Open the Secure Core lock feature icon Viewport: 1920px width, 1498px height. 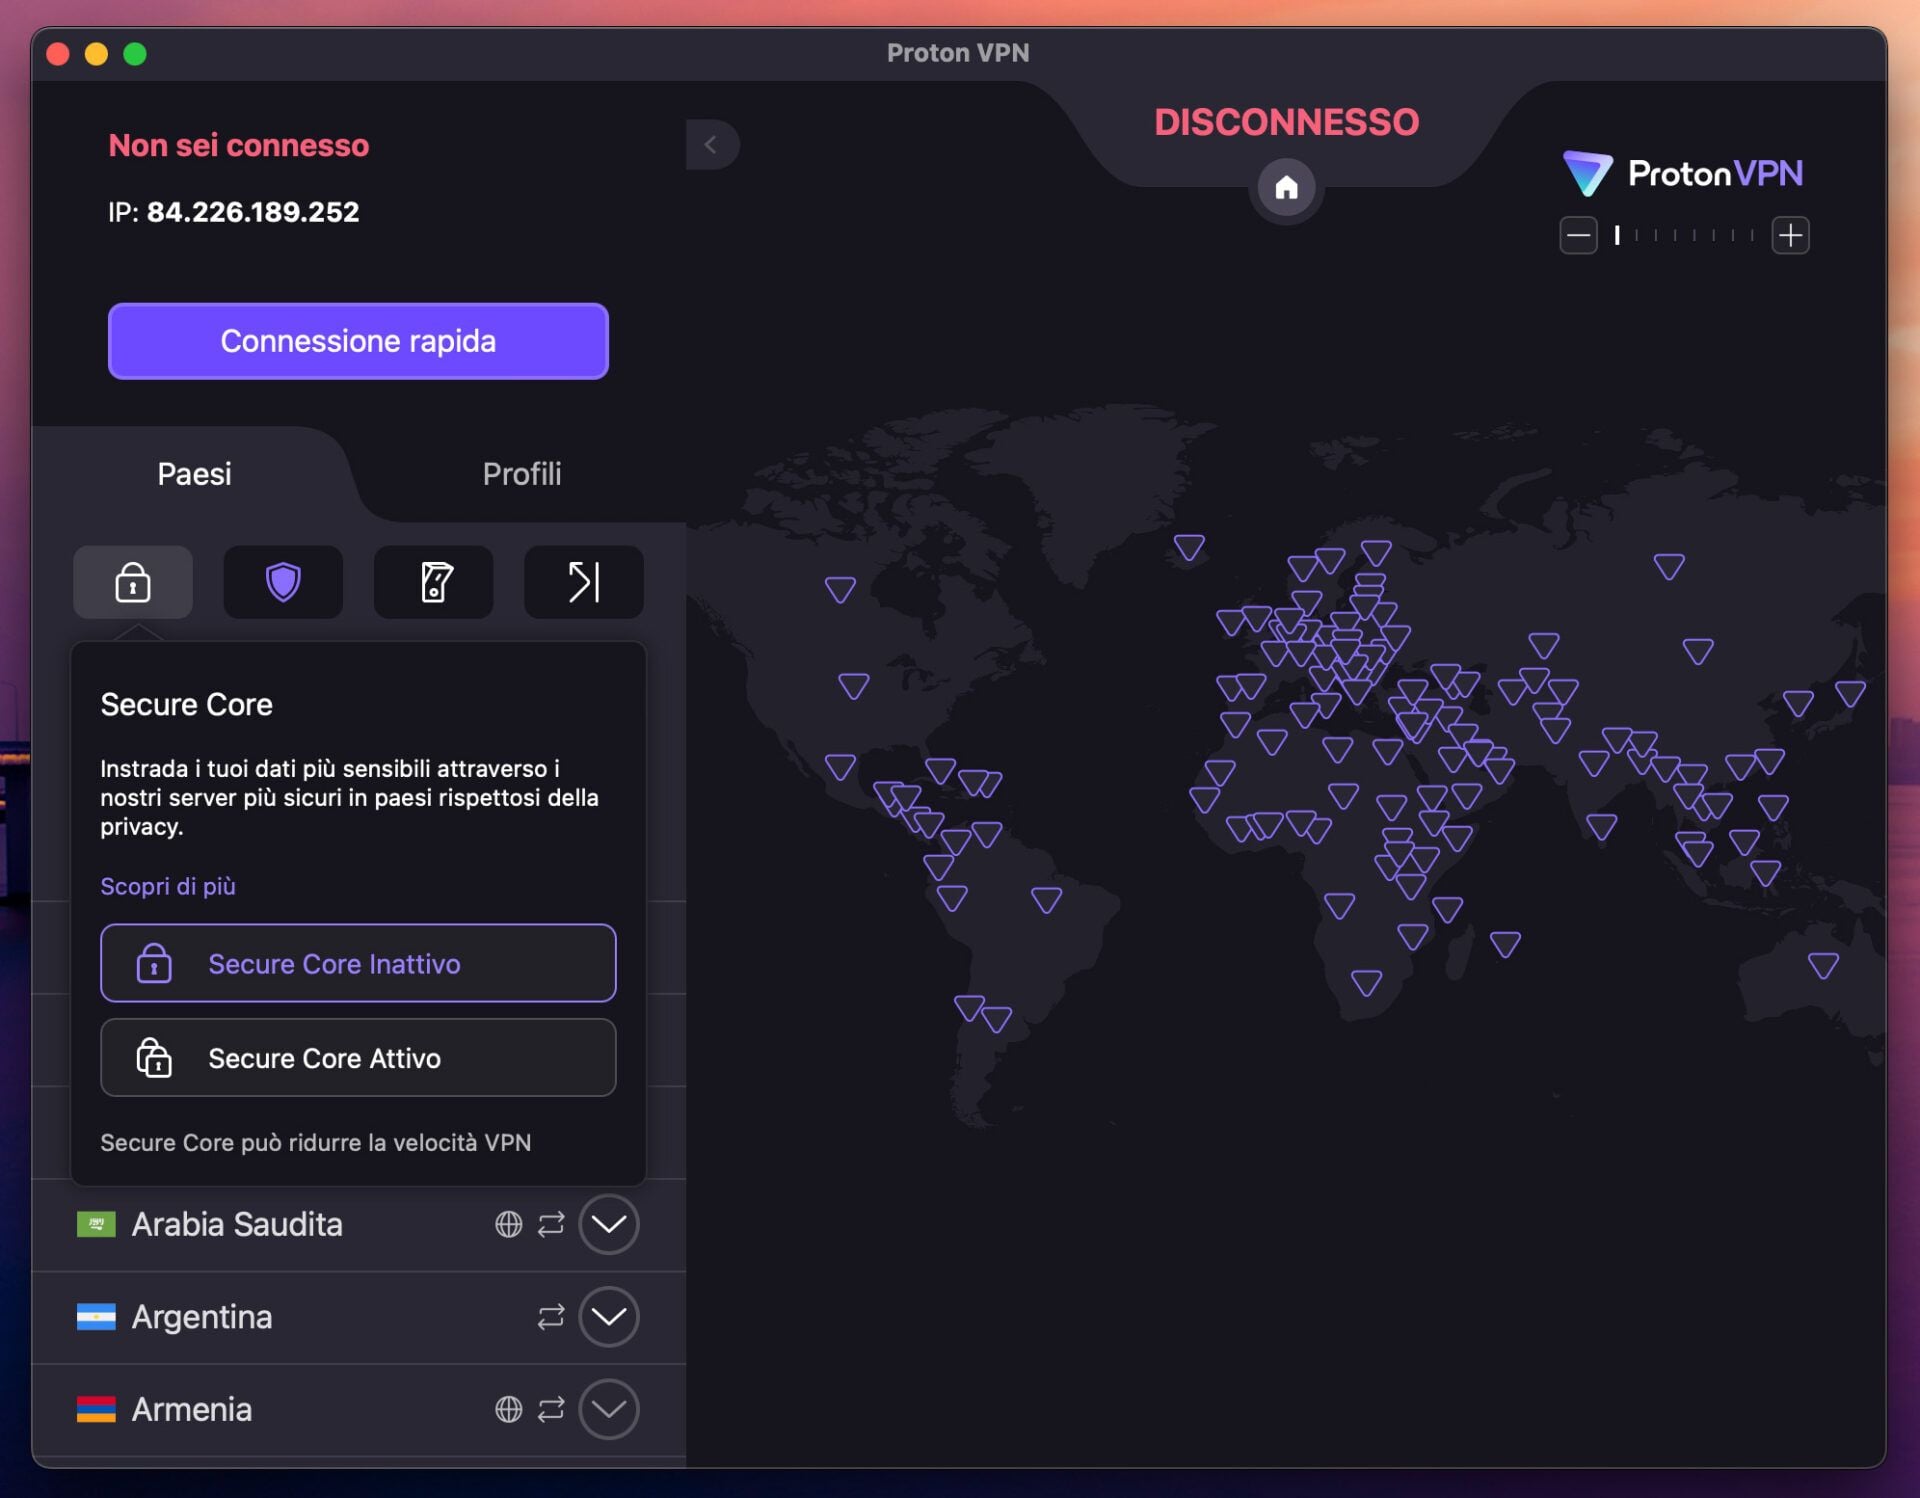(133, 582)
